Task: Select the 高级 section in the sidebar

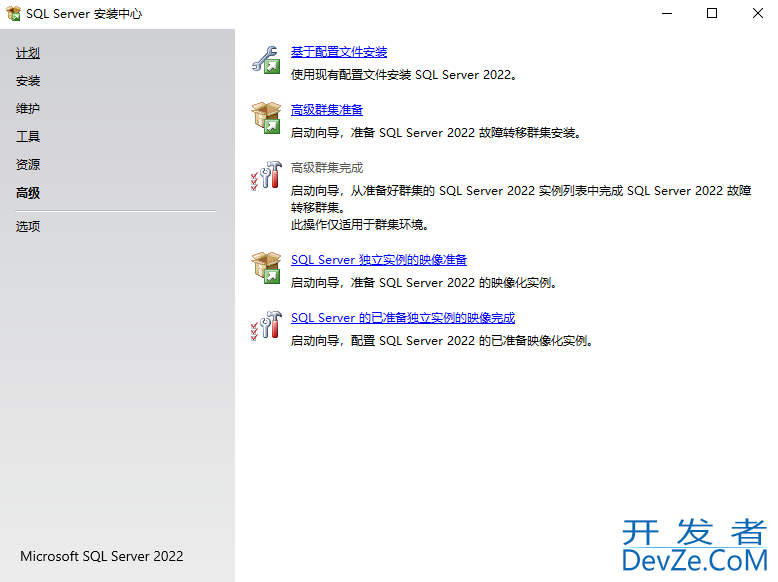Action: tap(28, 193)
